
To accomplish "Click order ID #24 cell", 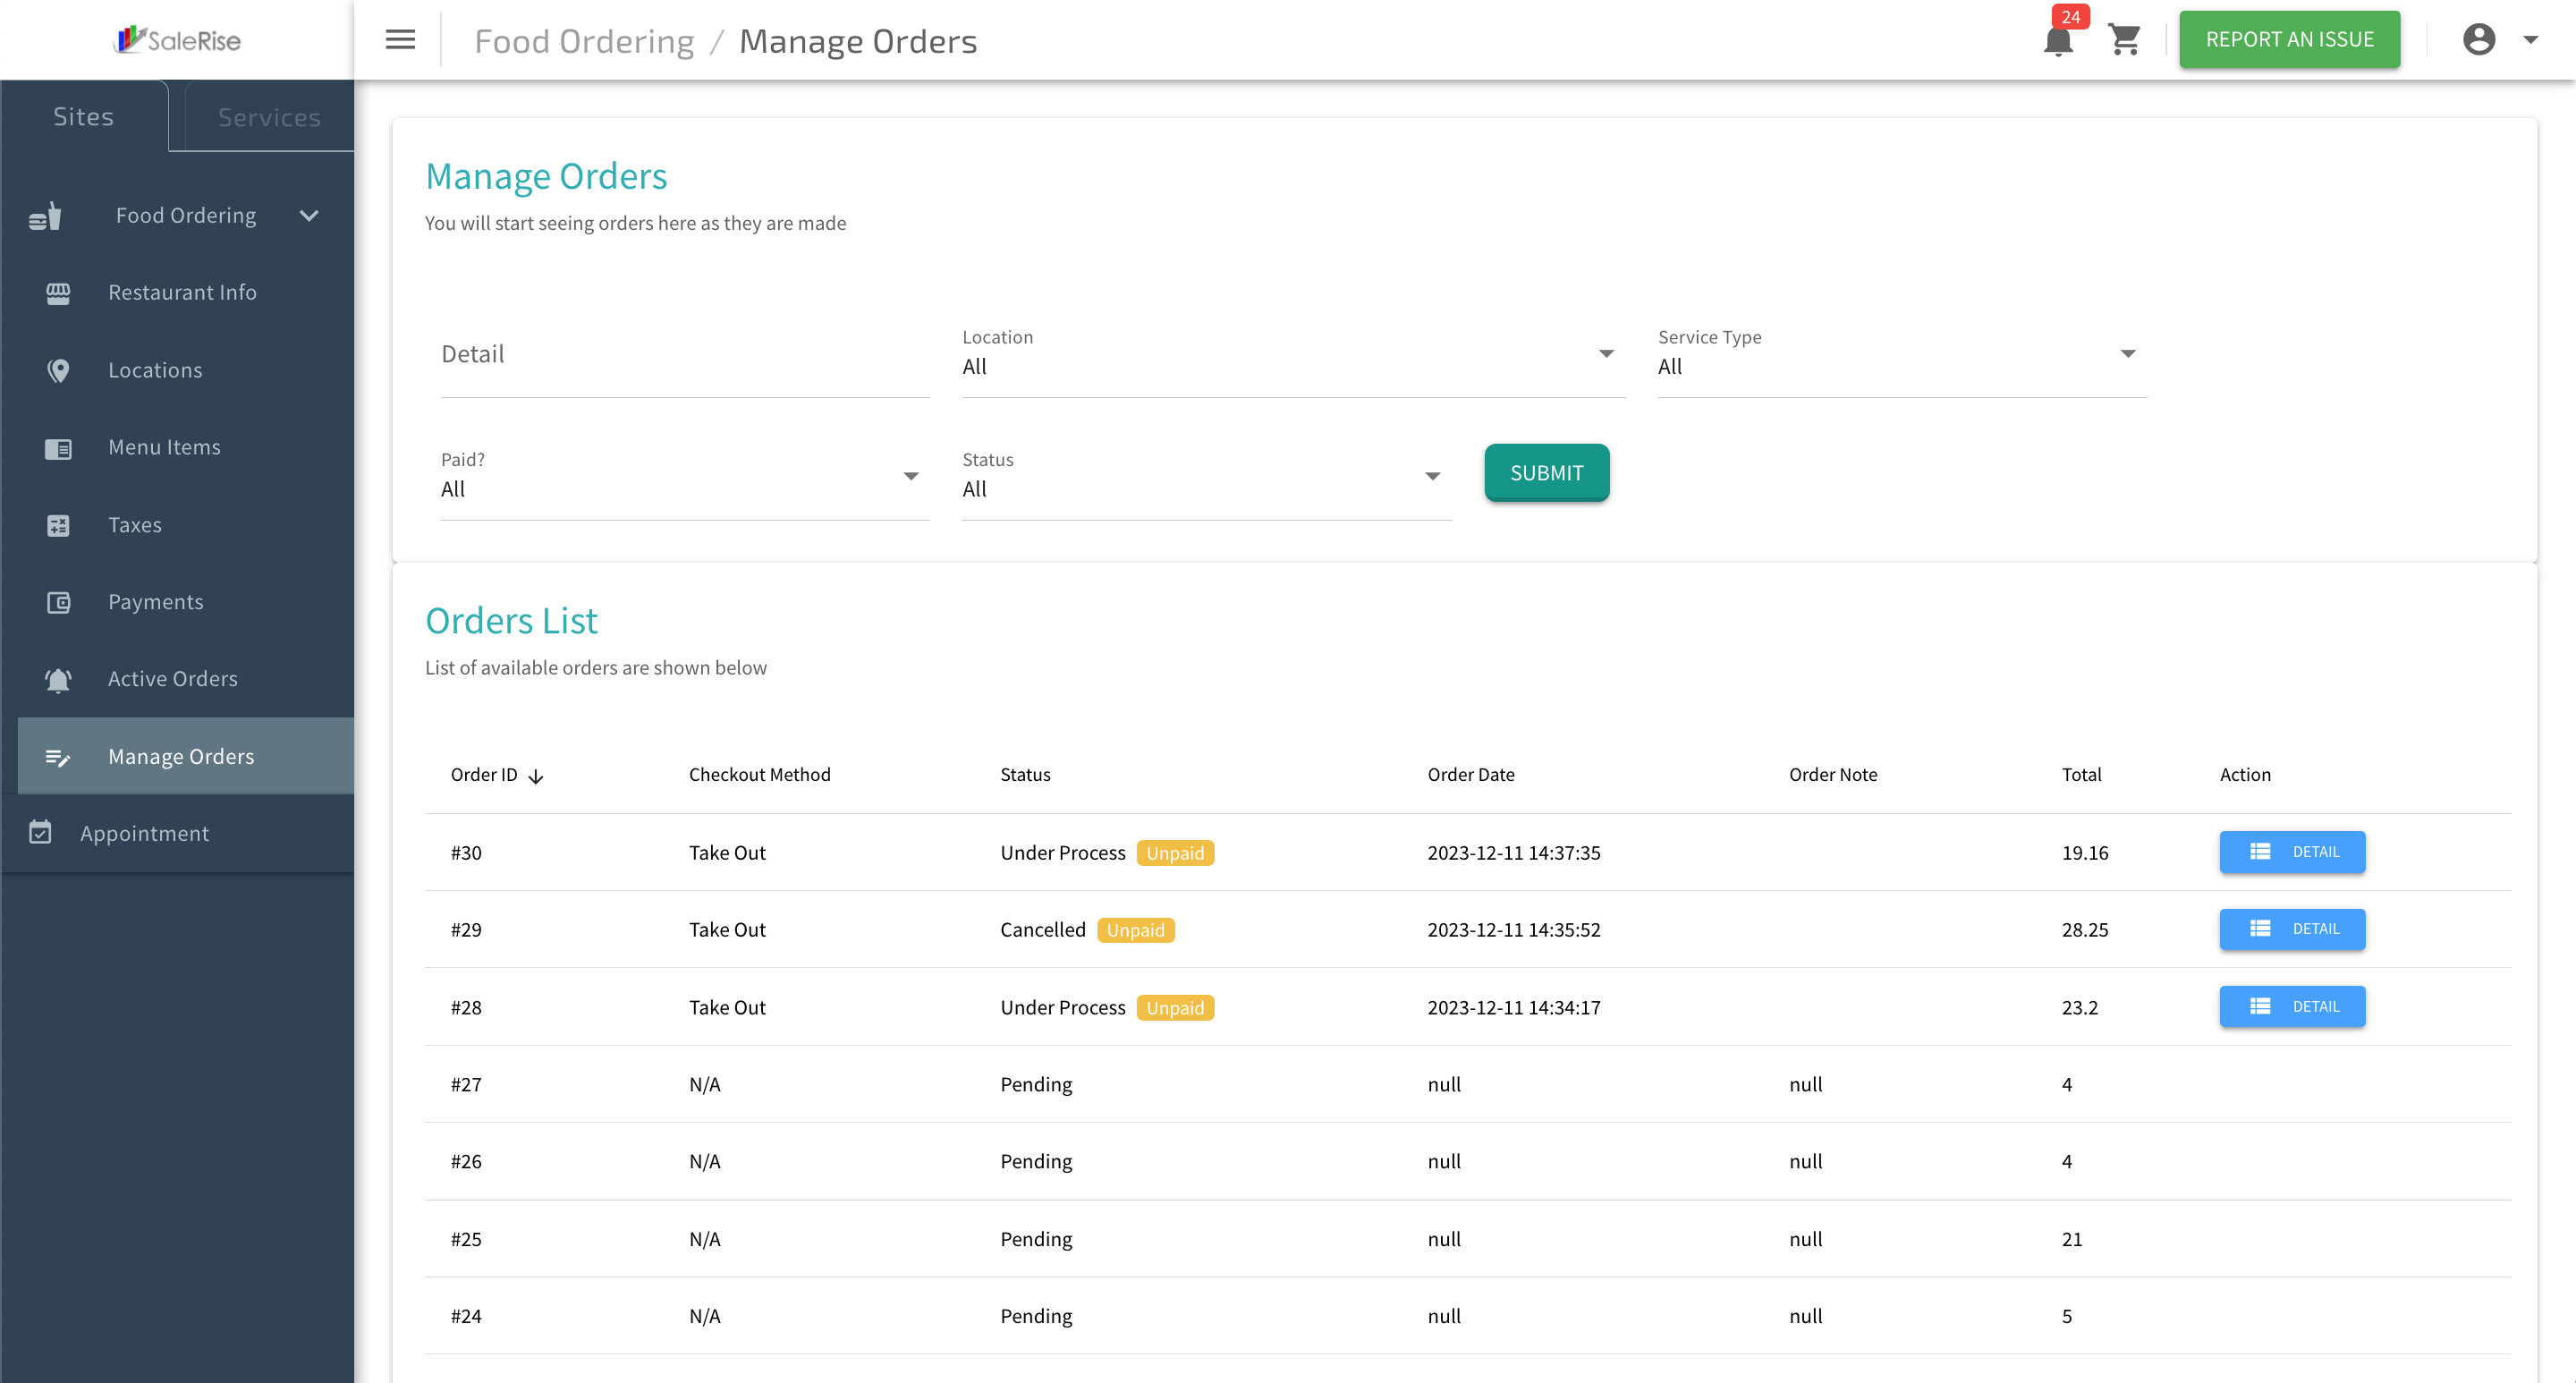I will 466,1317.
